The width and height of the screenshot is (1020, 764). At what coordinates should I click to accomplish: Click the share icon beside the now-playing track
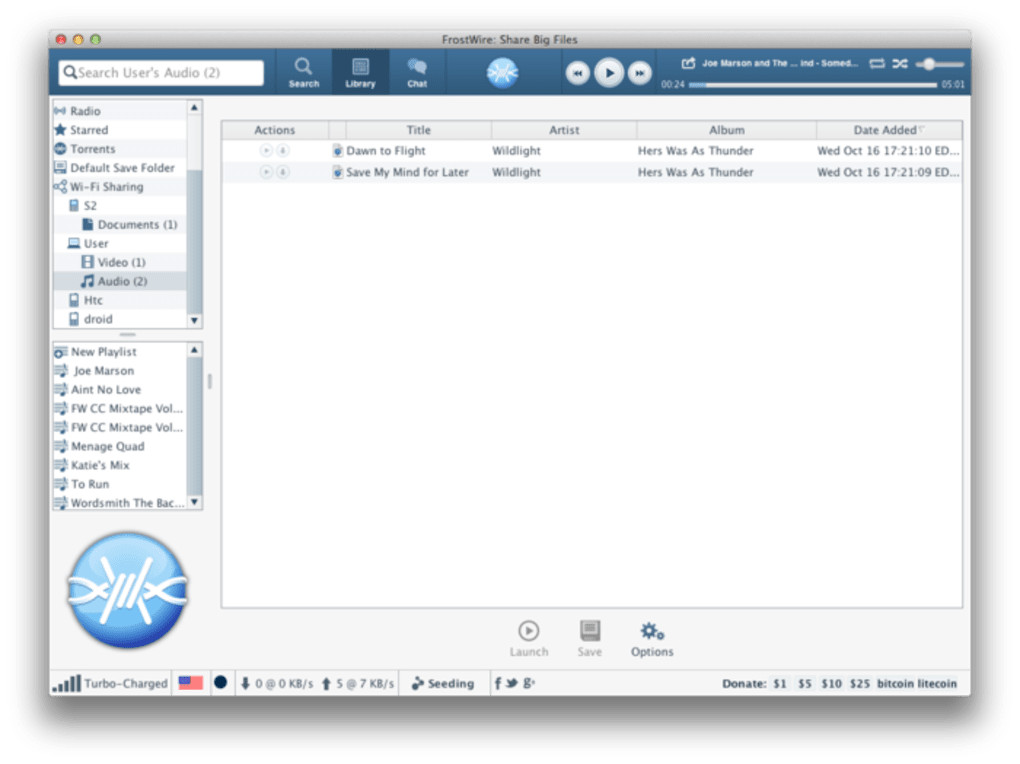tap(688, 63)
